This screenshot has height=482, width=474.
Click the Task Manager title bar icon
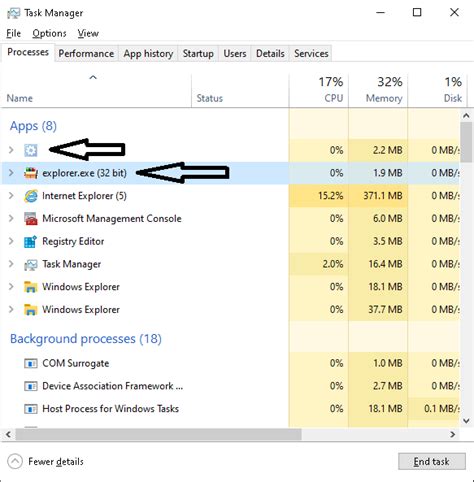tap(13, 13)
